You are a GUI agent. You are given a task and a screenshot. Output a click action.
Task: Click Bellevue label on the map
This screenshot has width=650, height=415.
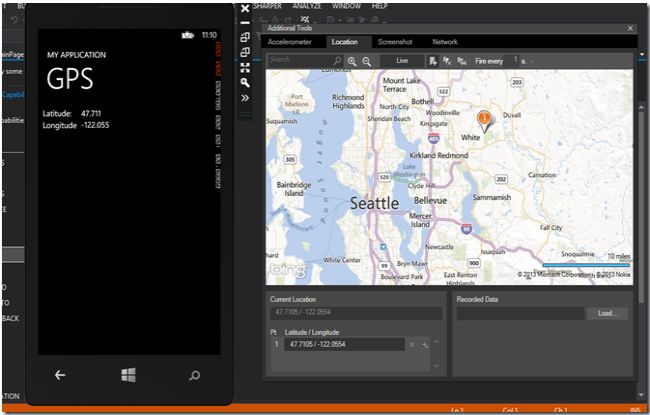[x=430, y=201]
